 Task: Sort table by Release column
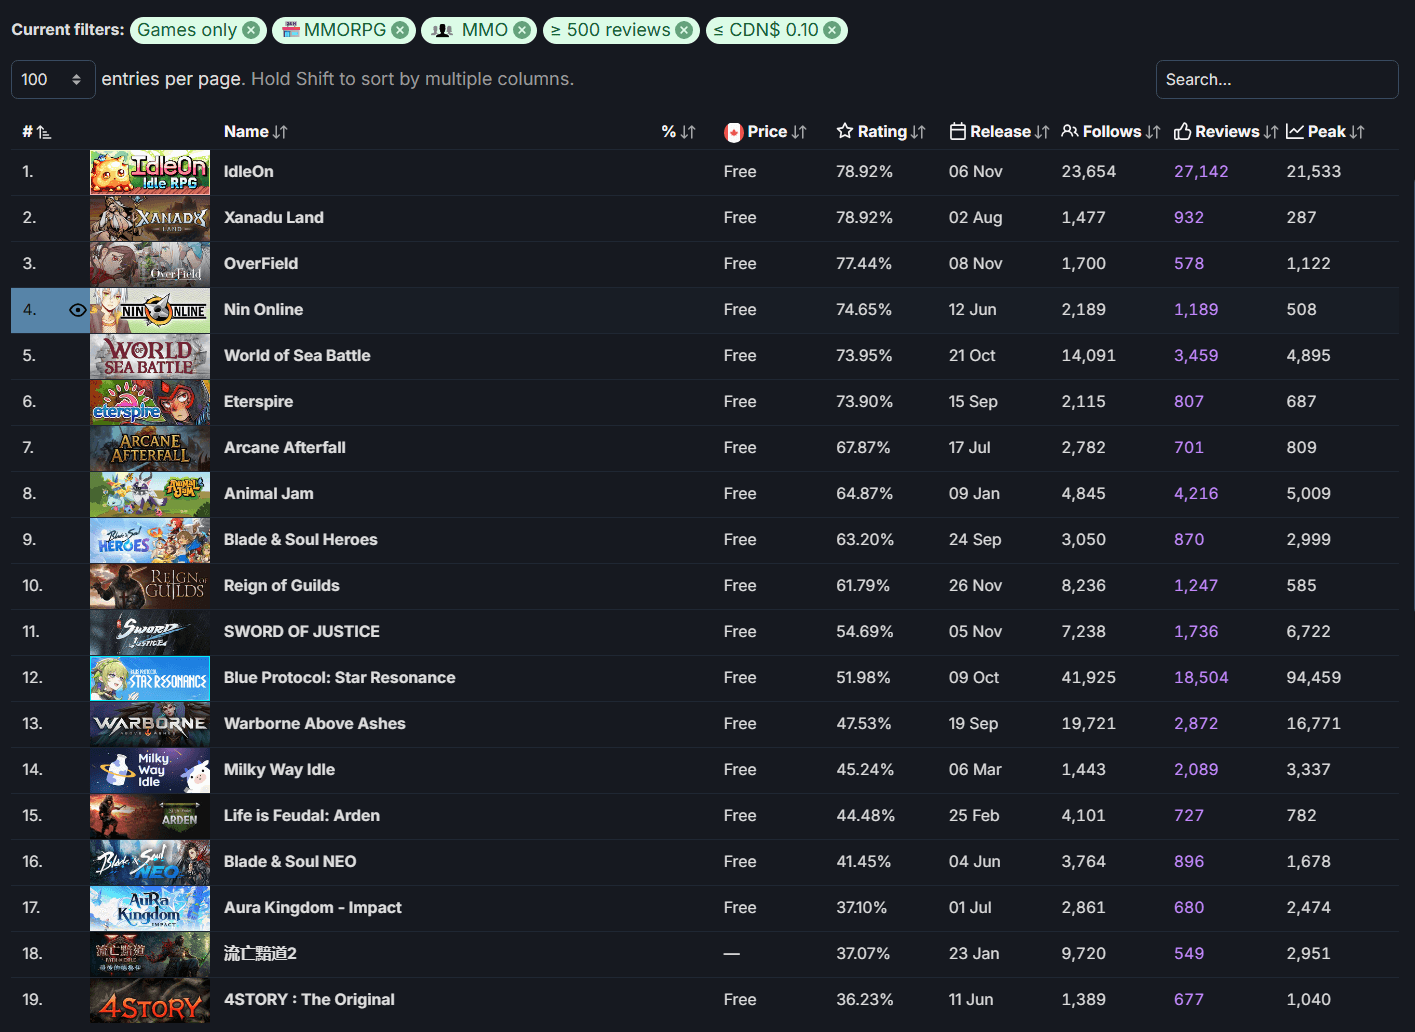coord(999,132)
